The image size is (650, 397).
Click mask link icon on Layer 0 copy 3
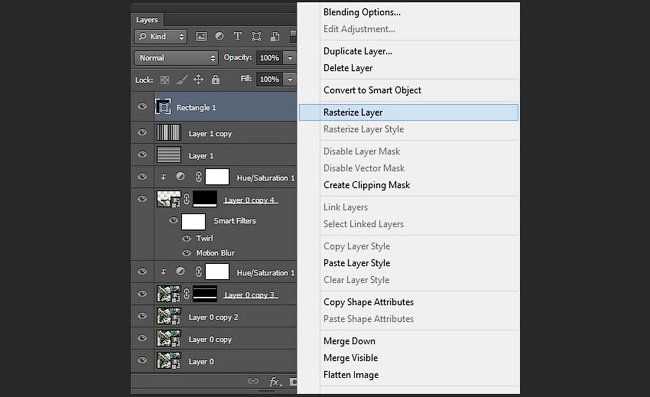point(187,294)
